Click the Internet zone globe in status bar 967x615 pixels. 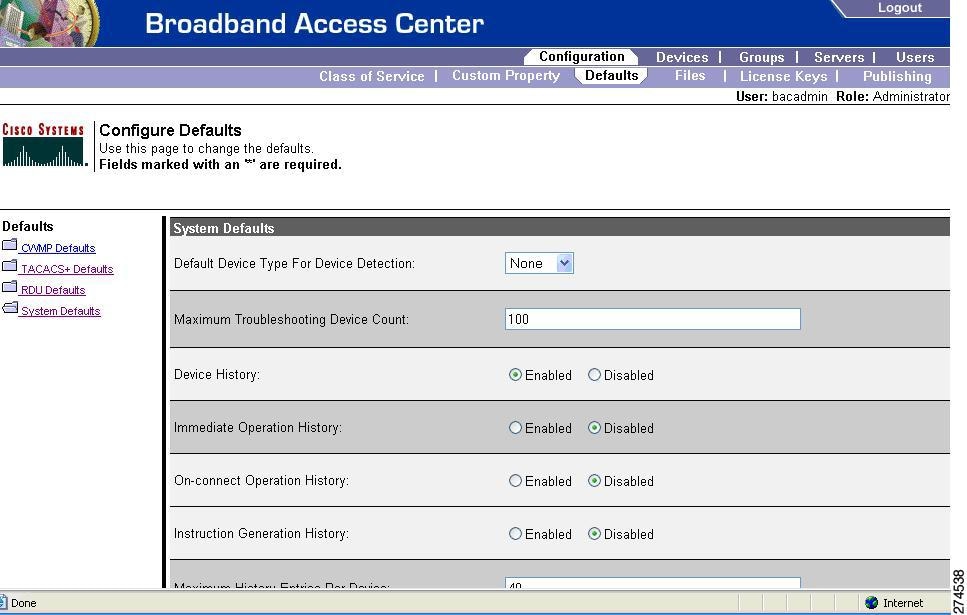[873, 602]
